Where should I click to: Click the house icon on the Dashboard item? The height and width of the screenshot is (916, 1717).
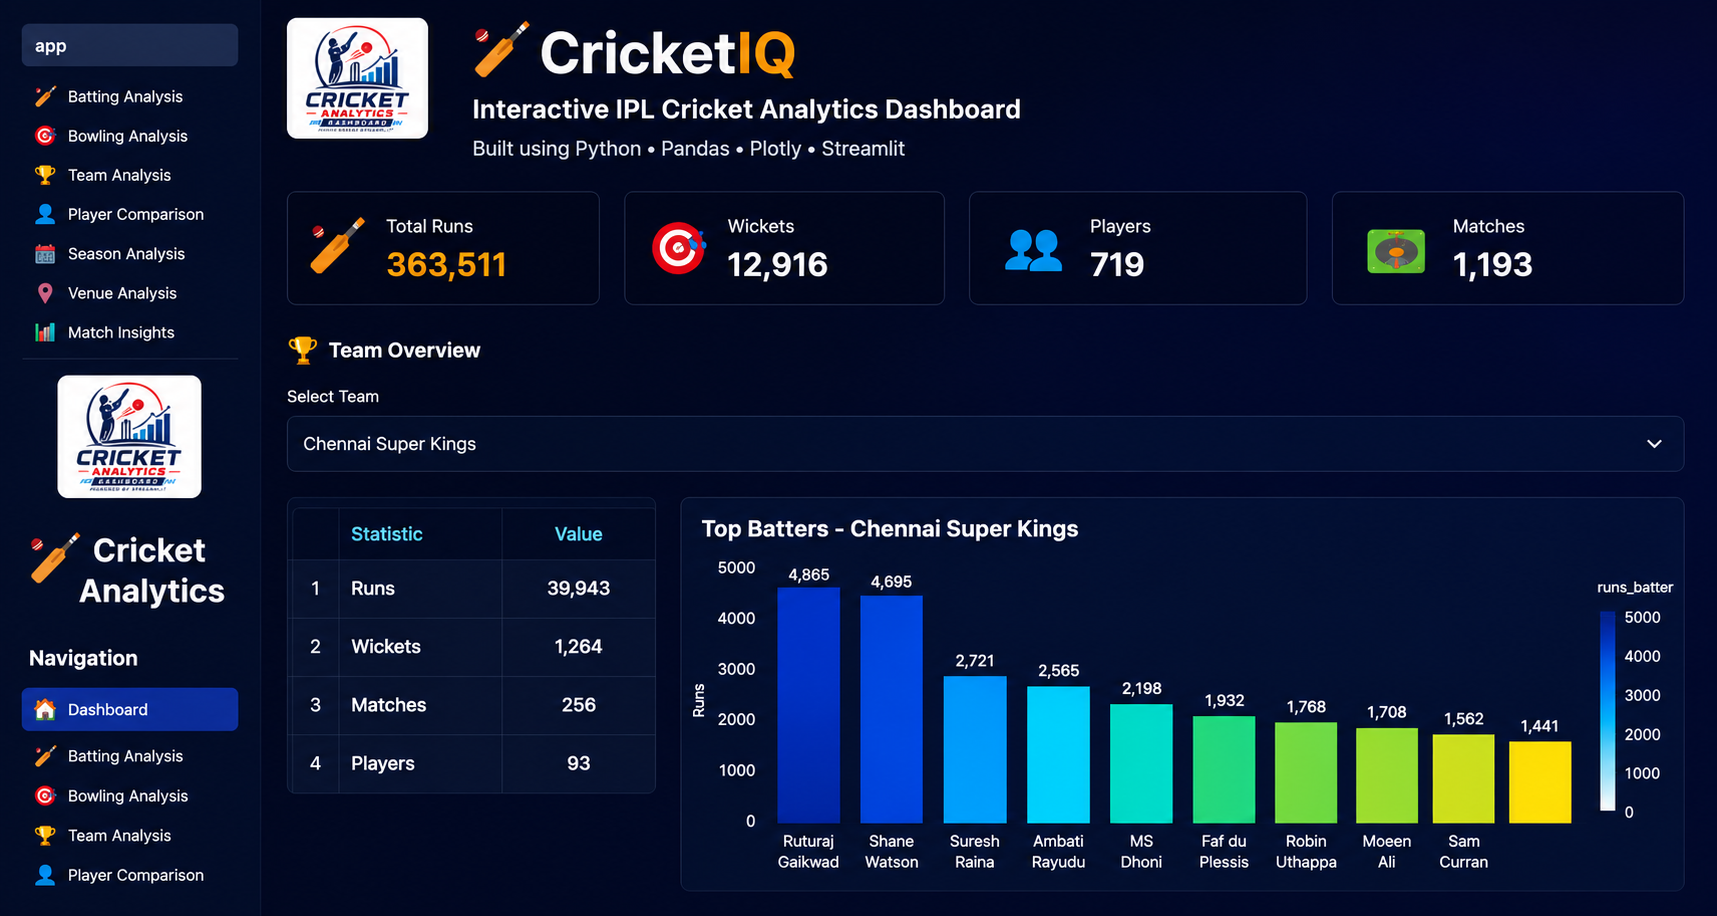click(45, 709)
